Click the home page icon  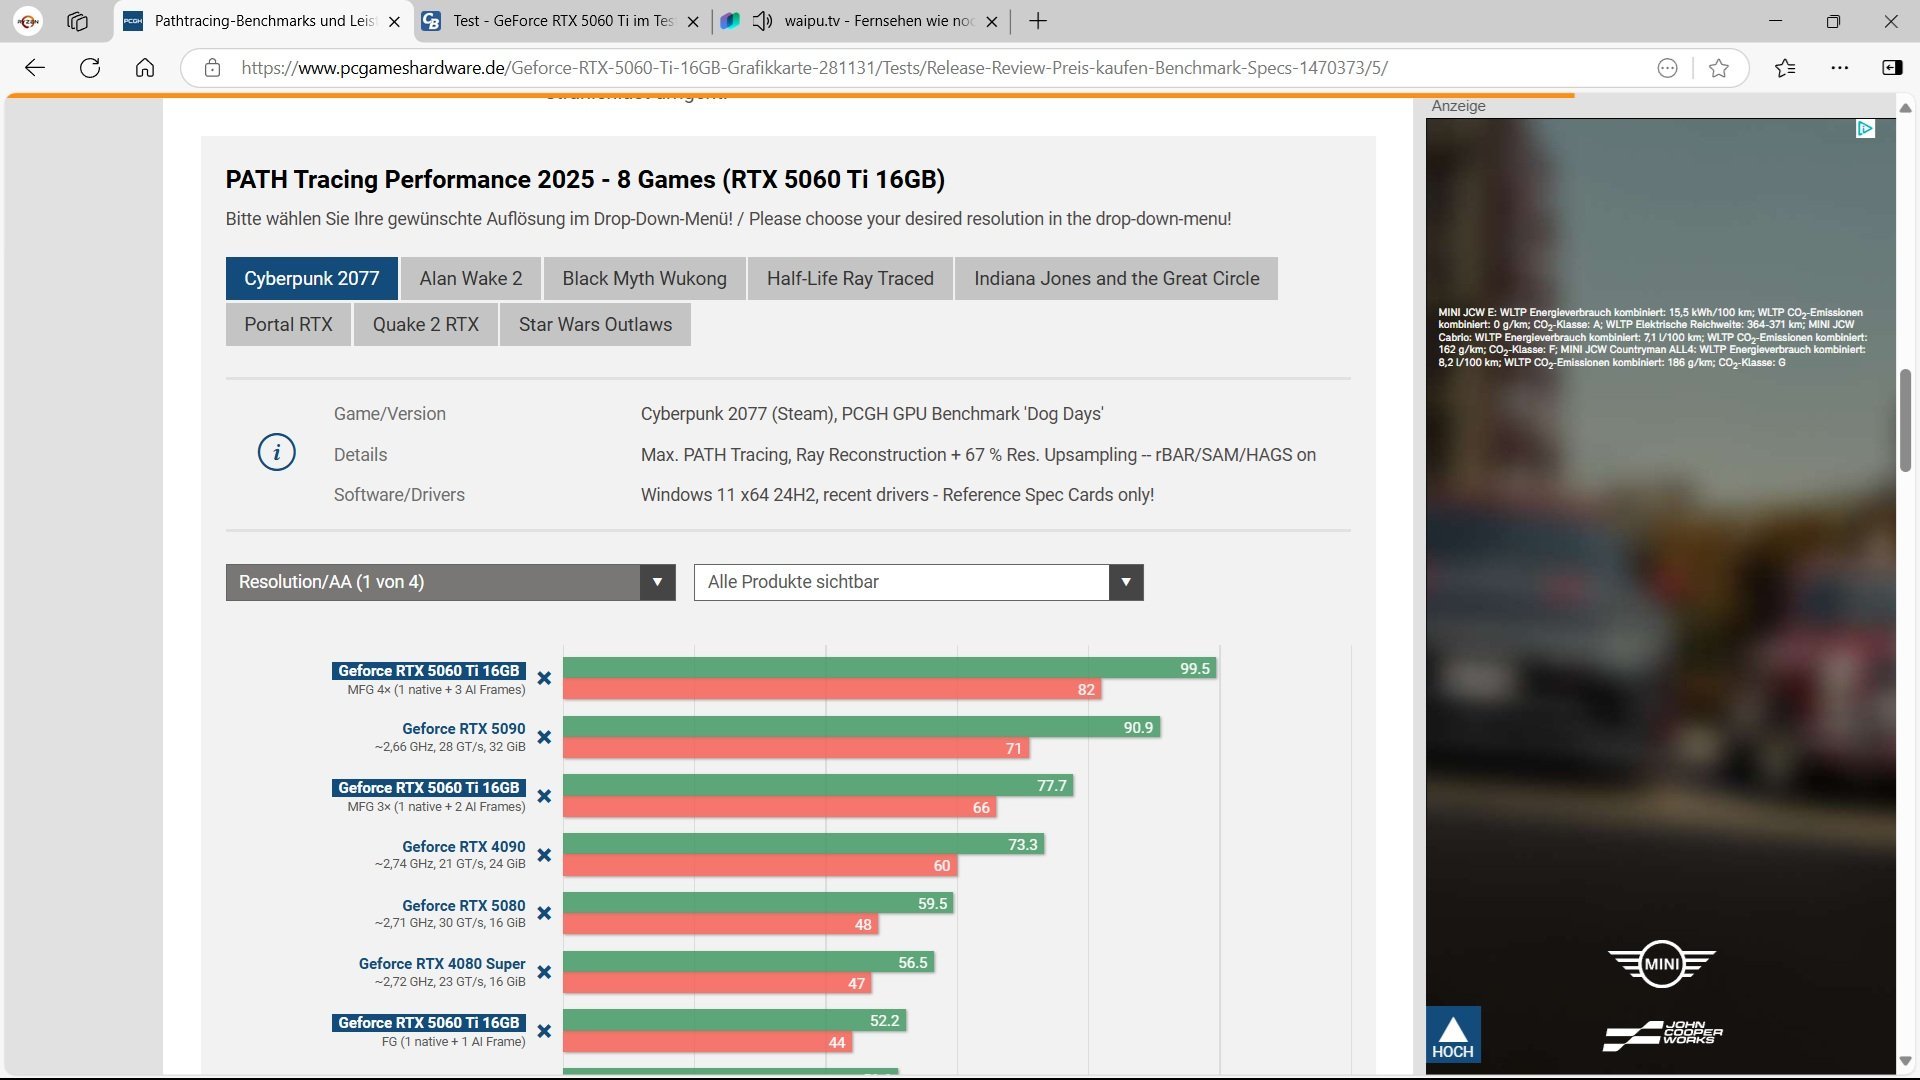pyautogui.click(x=145, y=68)
